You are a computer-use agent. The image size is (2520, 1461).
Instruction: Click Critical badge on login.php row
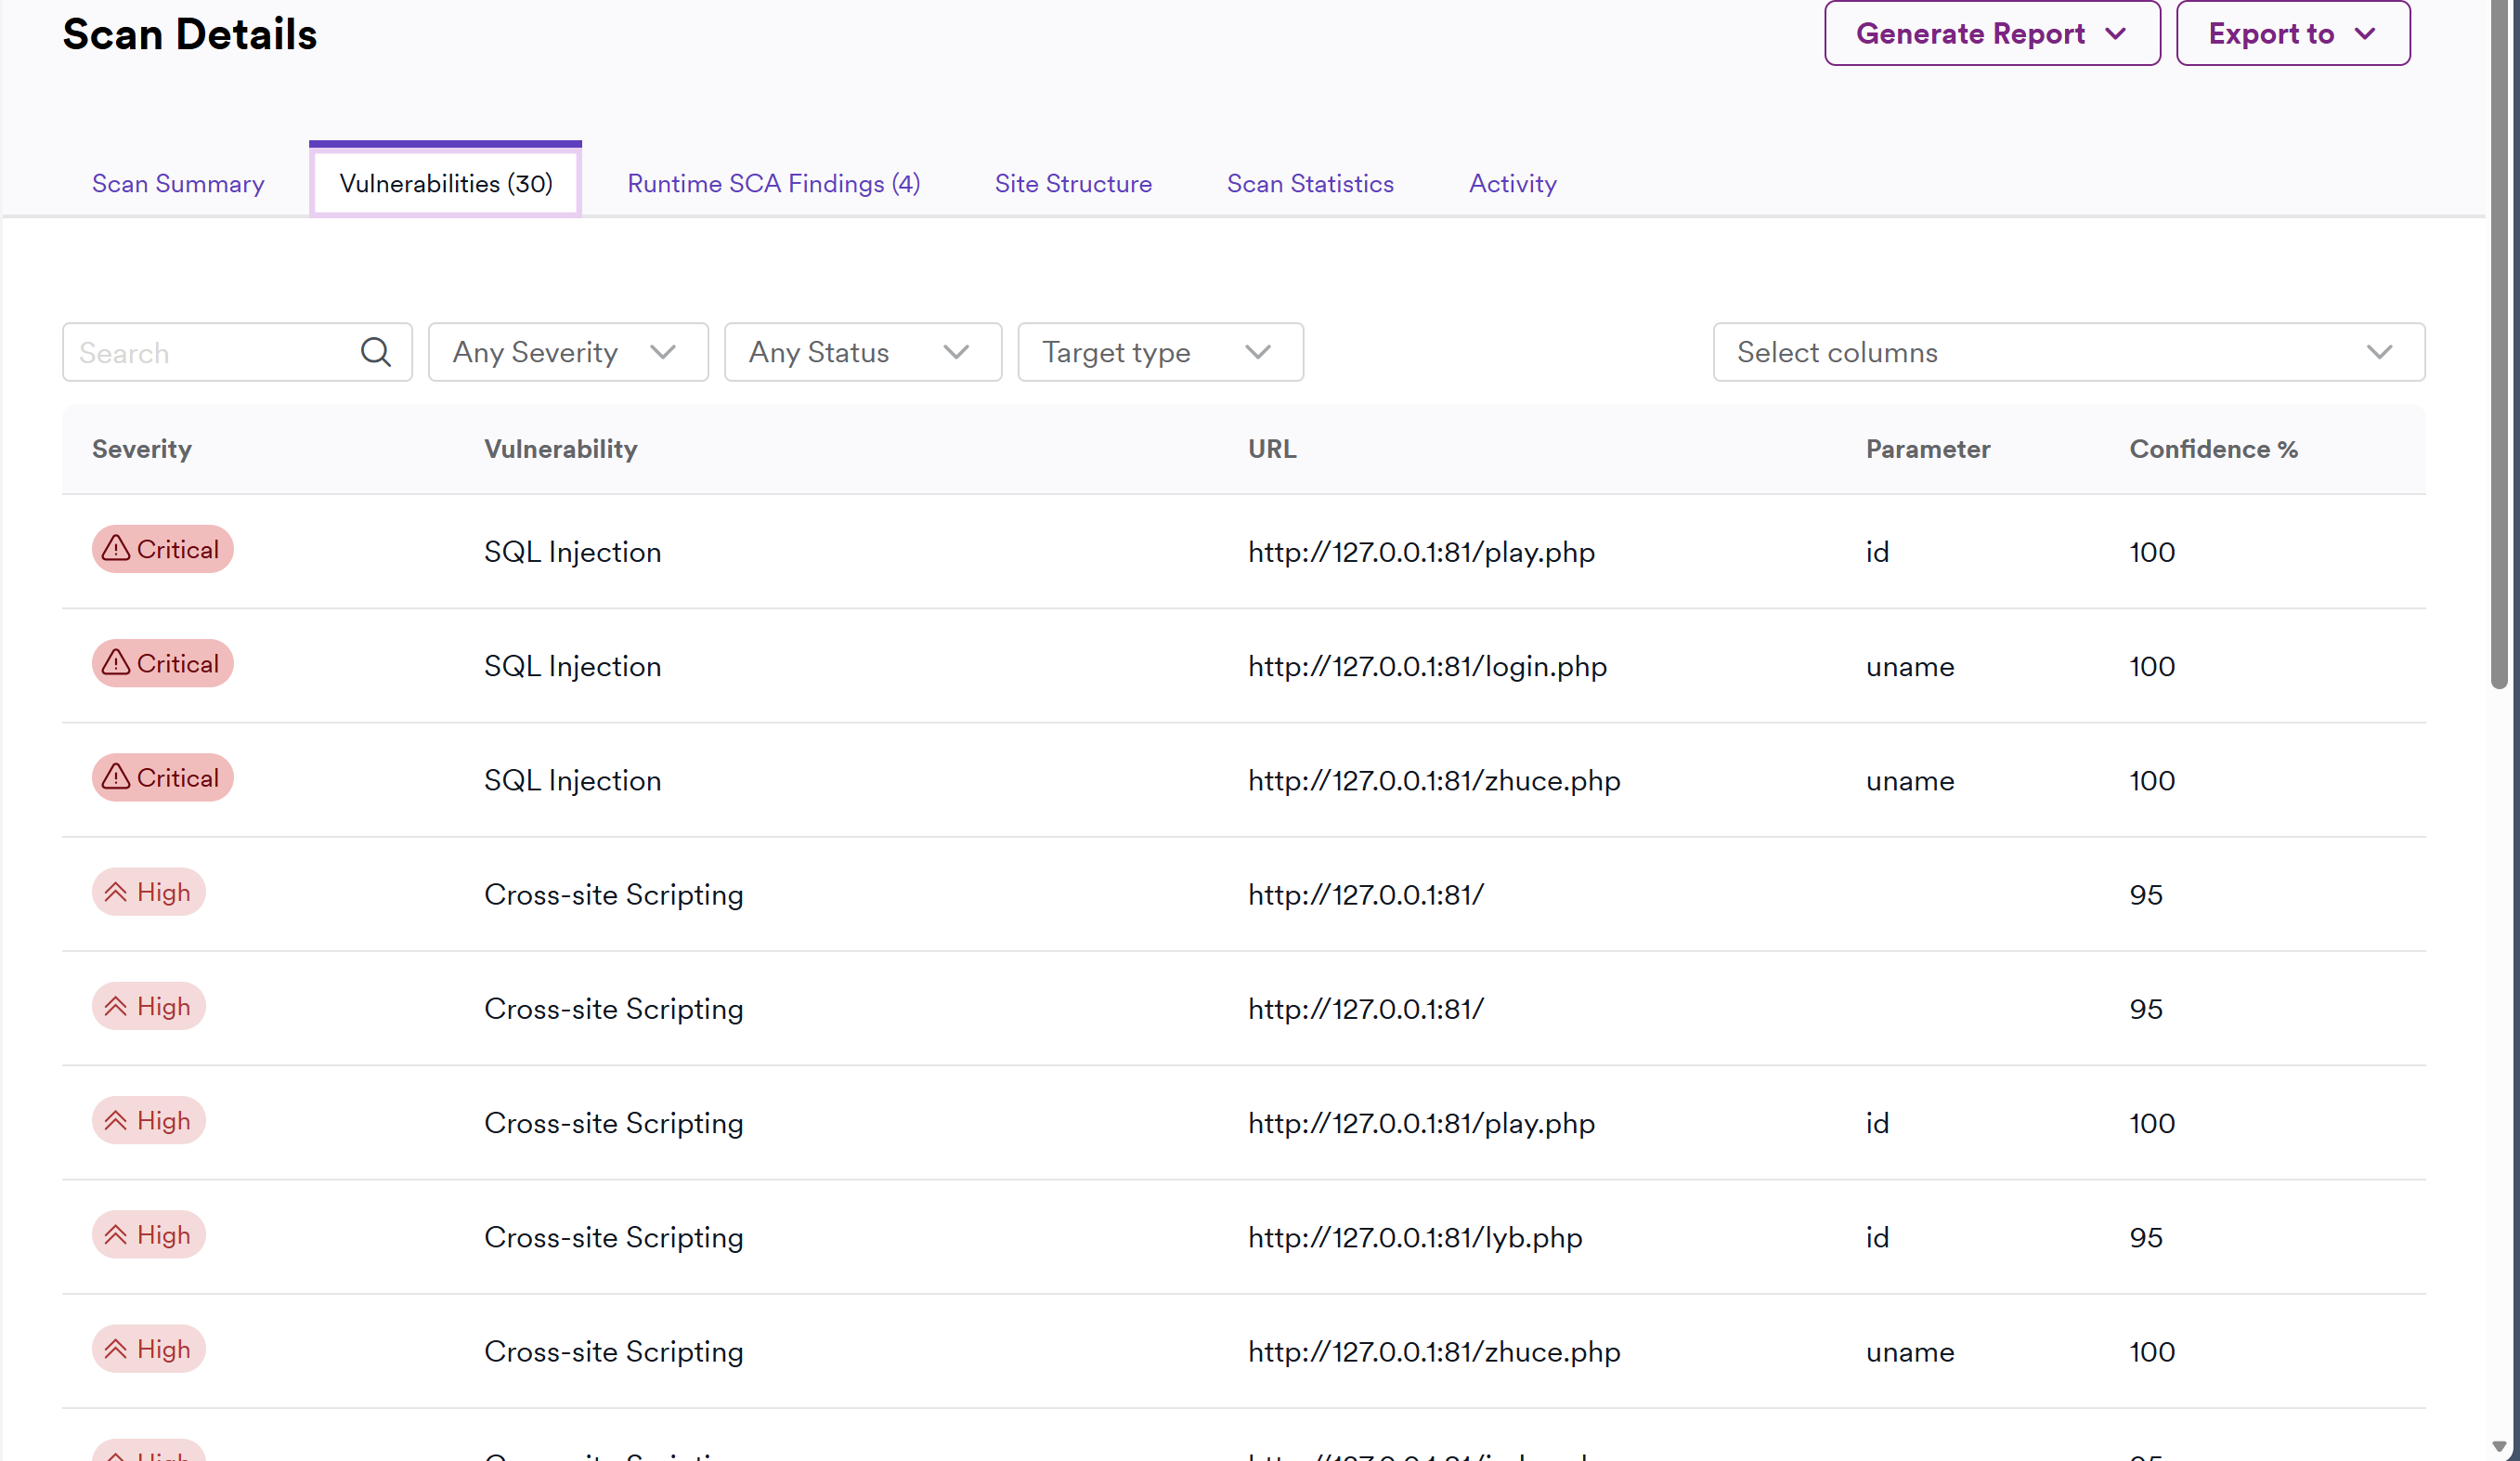tap(162, 664)
